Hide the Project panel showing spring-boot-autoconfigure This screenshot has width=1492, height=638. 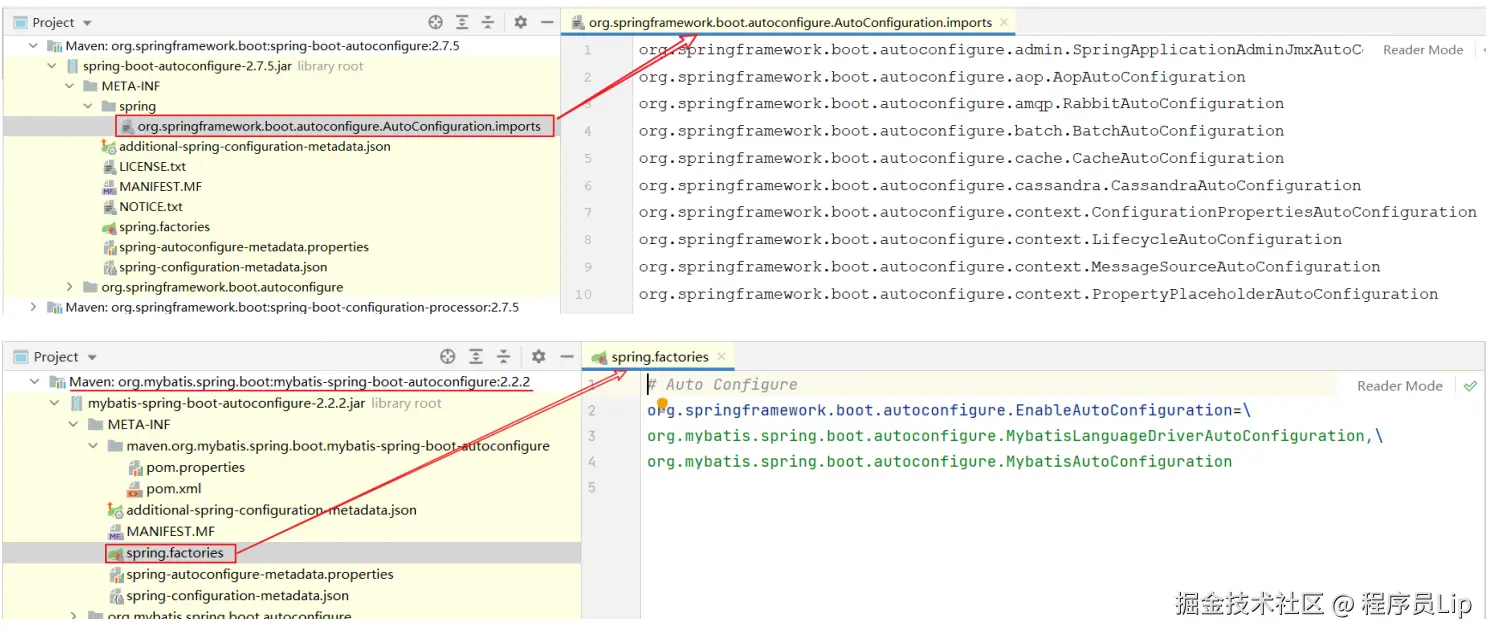547,22
